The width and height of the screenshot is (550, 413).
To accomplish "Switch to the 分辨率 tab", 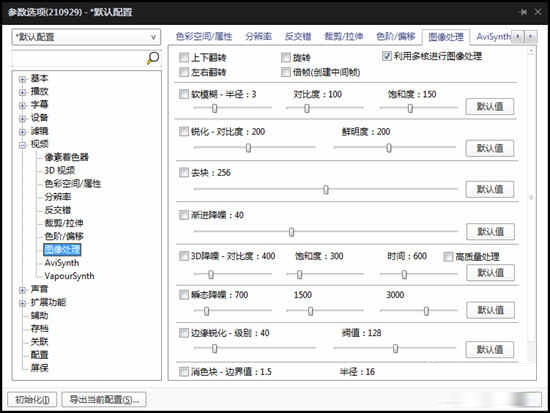I will coord(259,36).
